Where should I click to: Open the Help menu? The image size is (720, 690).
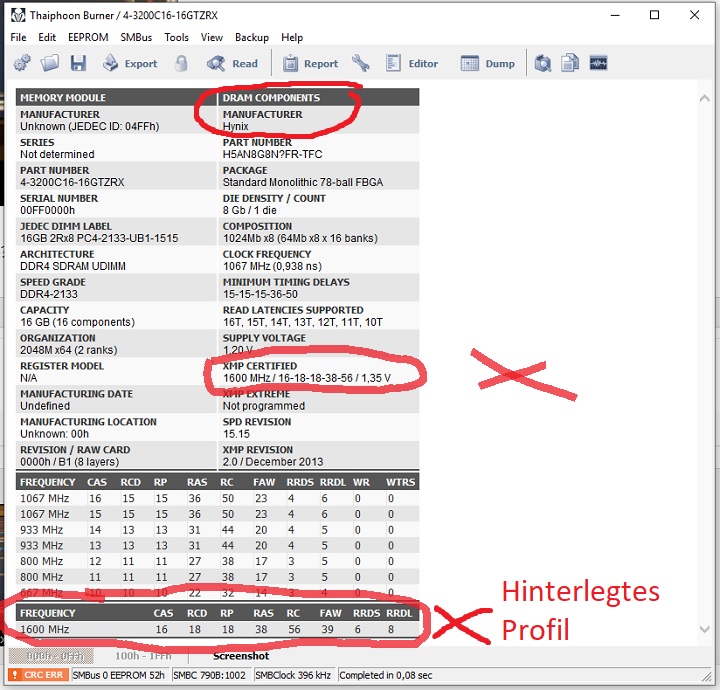pos(292,37)
